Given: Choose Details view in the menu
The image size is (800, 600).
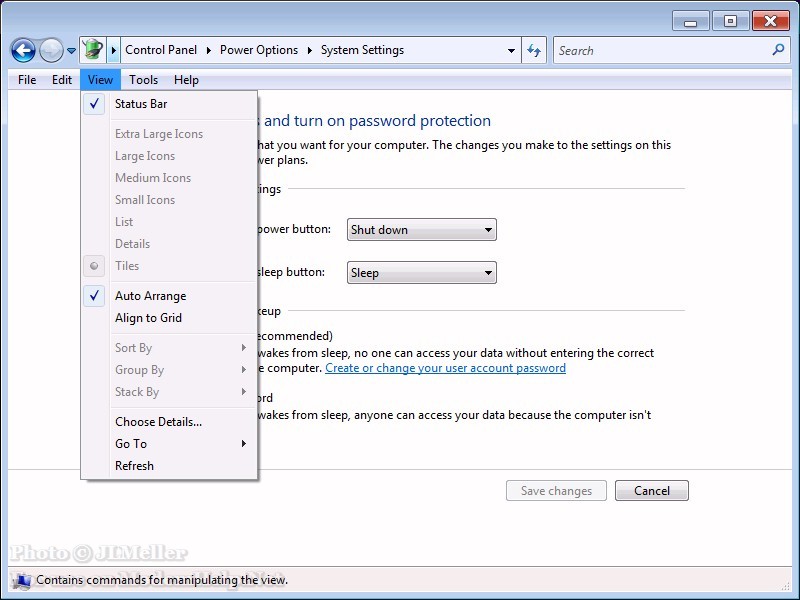Looking at the screenshot, I should [169, 243].
